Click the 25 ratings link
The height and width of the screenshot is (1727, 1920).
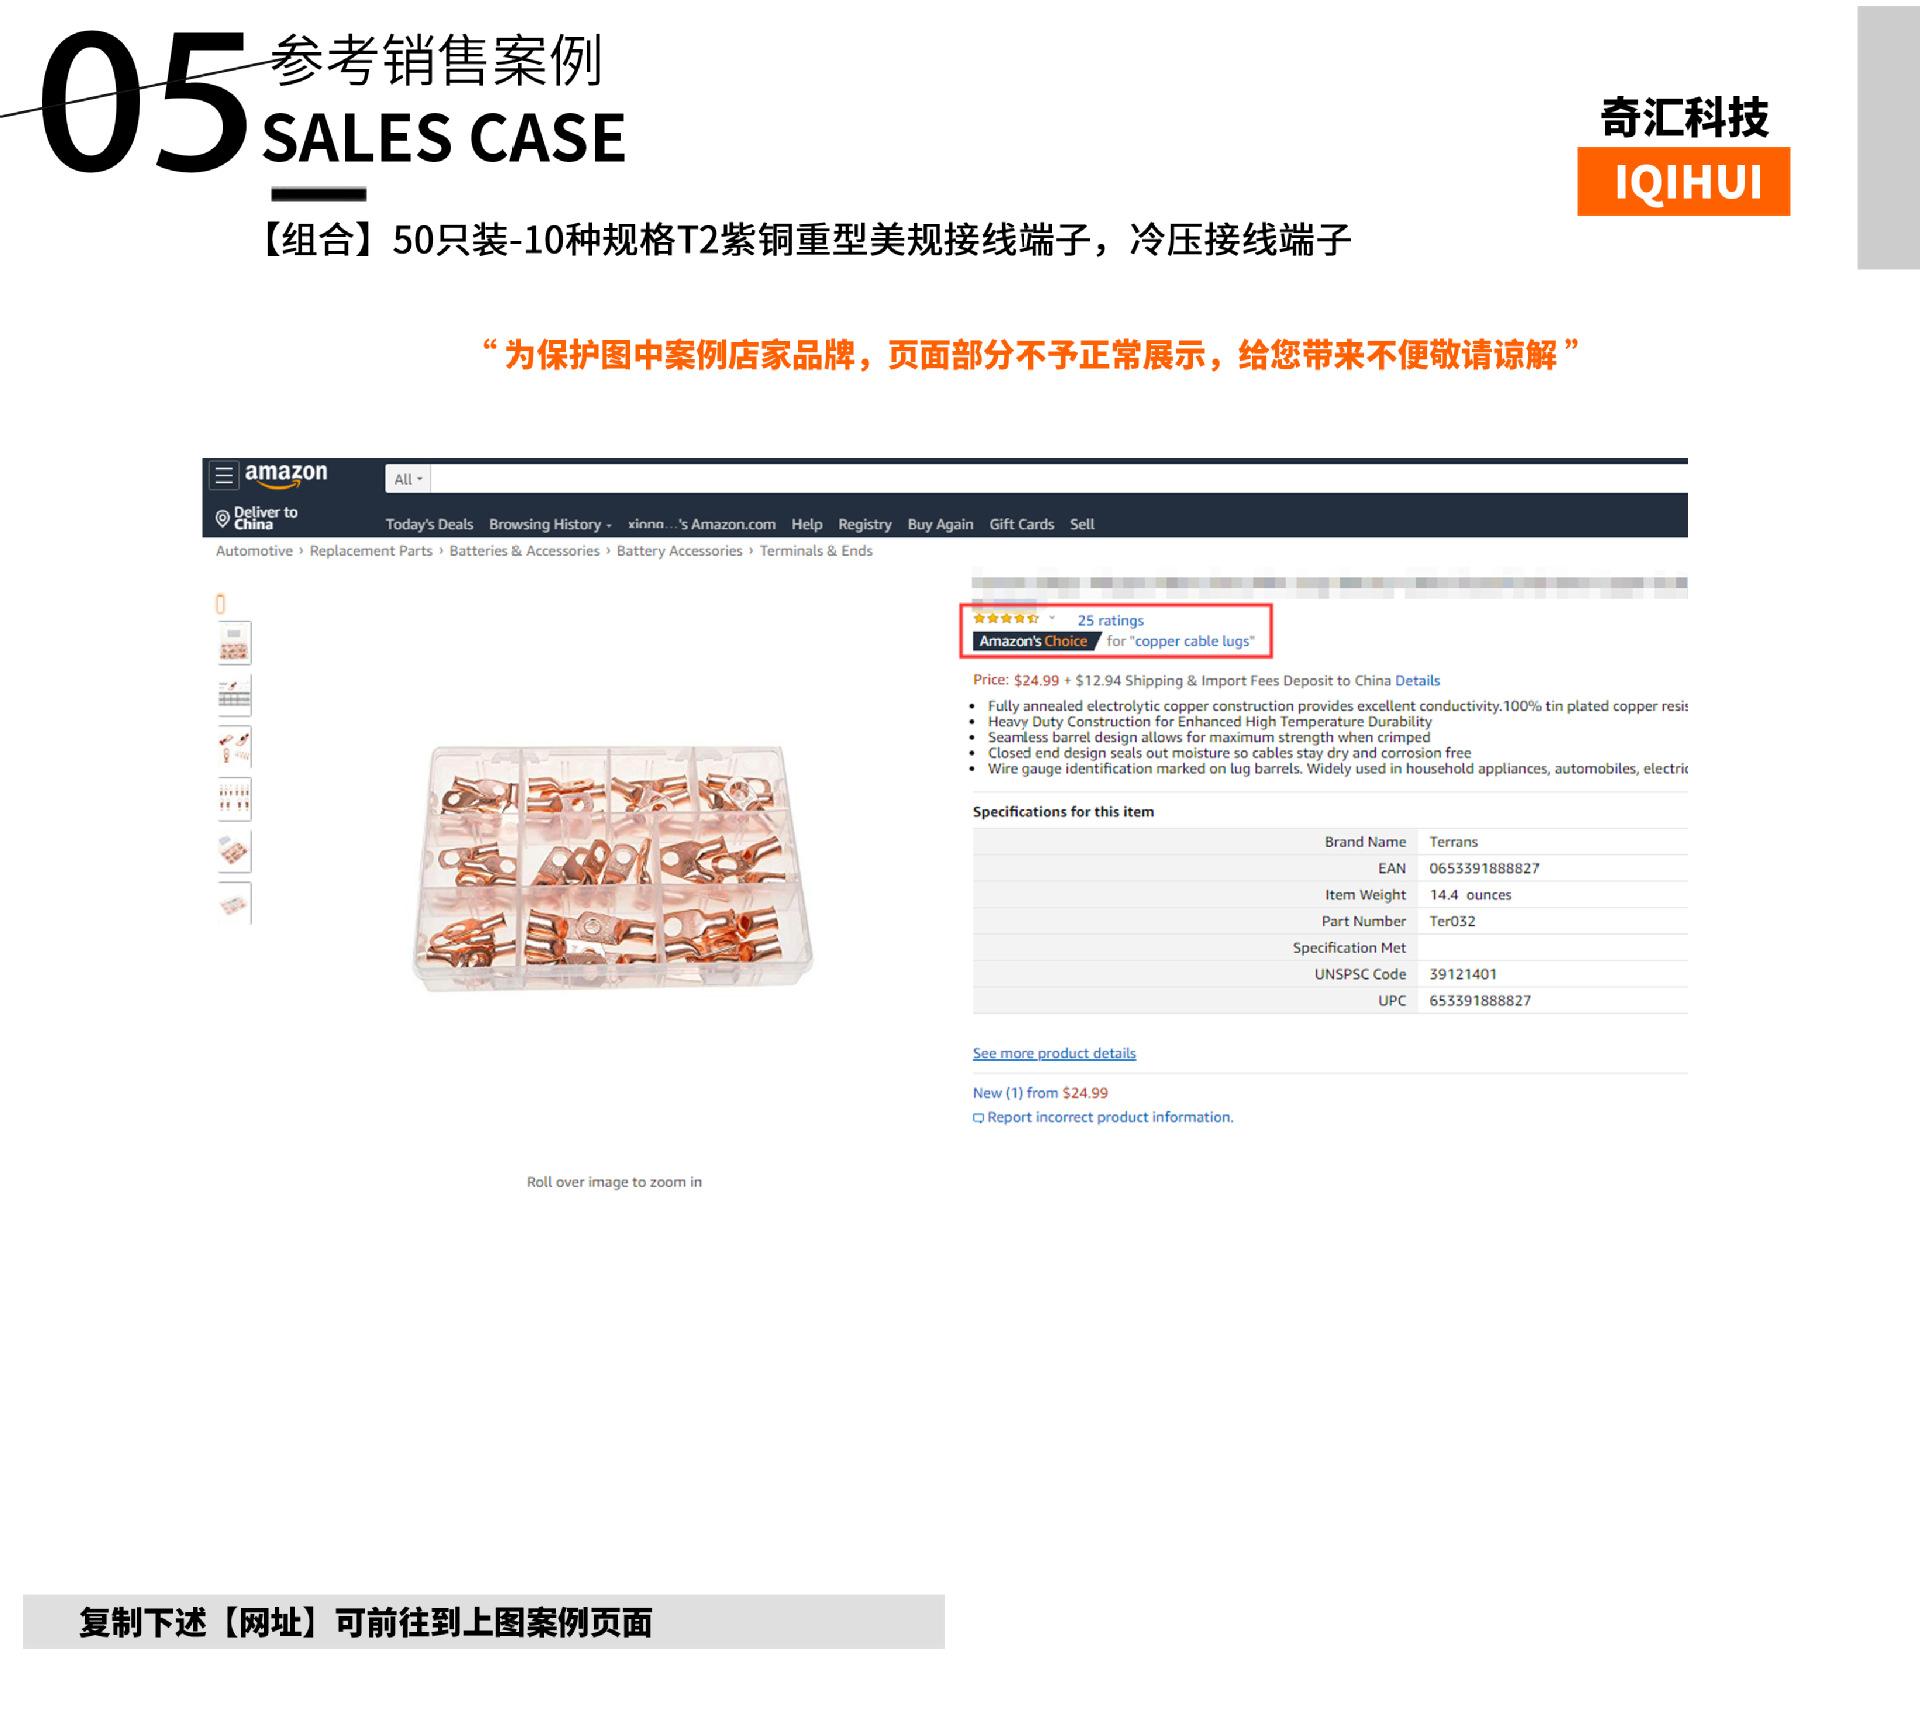click(1110, 621)
